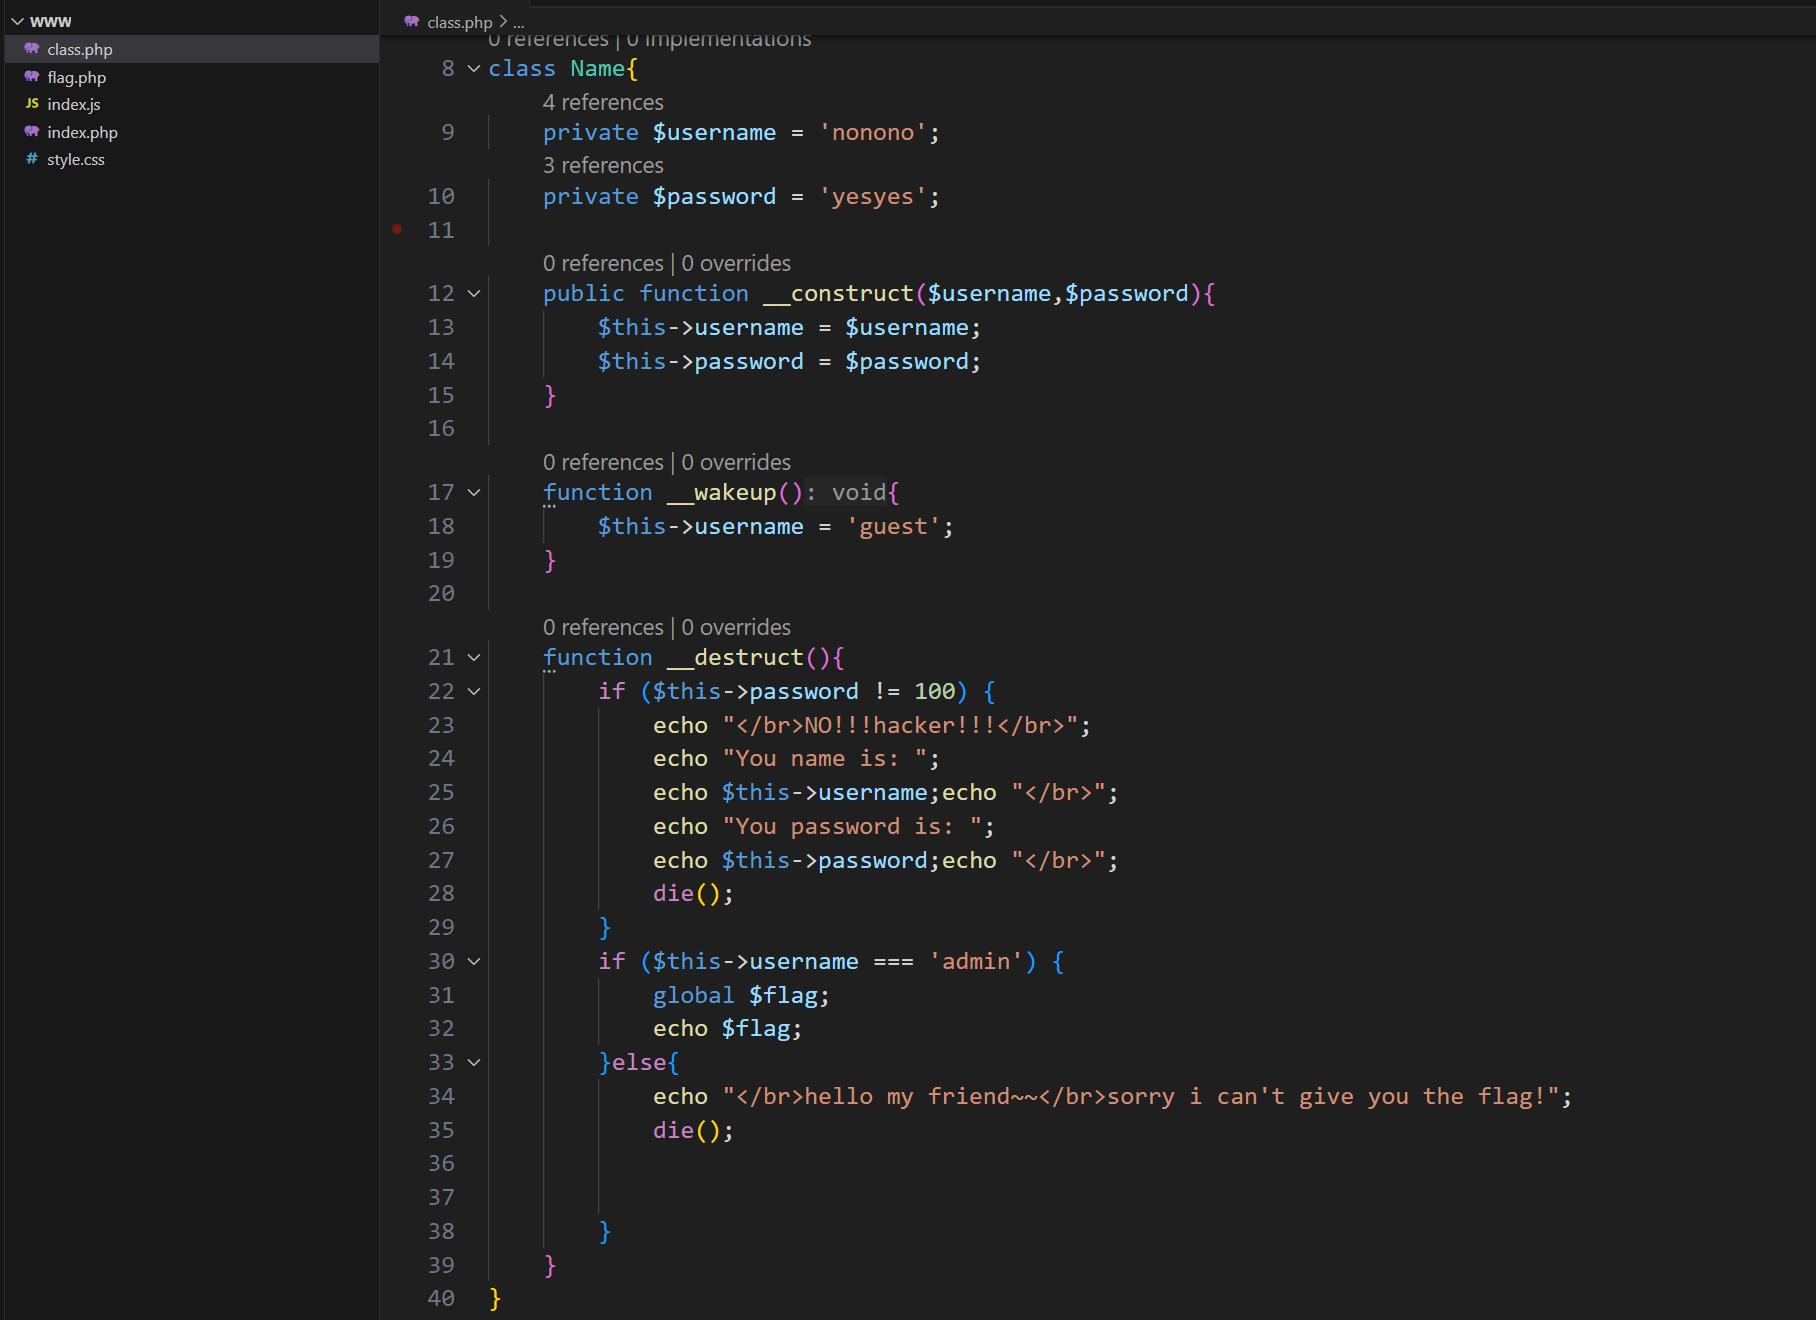This screenshot has height=1320, width=1816.
Task: Click '0 overrides' code lens above __destruct
Action: (736, 627)
